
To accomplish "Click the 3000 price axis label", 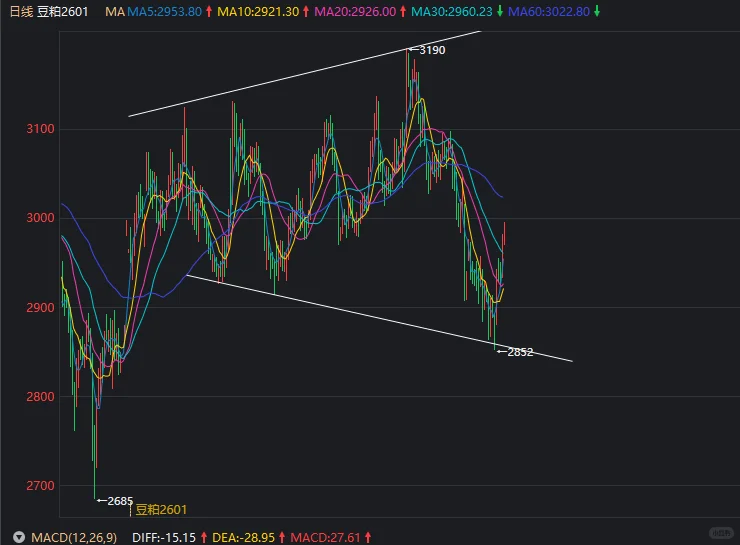I will pyautogui.click(x=40, y=218).
